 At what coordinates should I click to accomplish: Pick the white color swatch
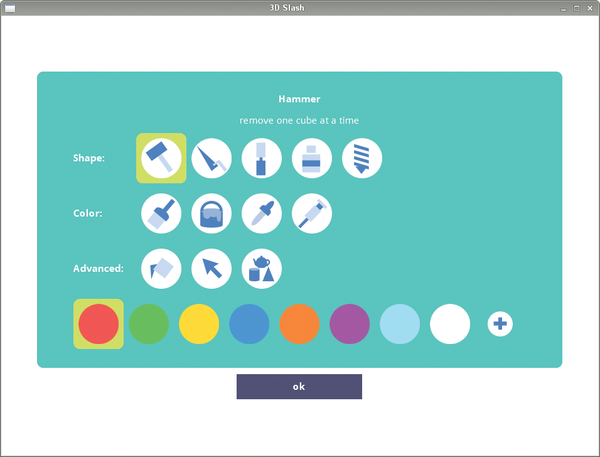click(450, 324)
